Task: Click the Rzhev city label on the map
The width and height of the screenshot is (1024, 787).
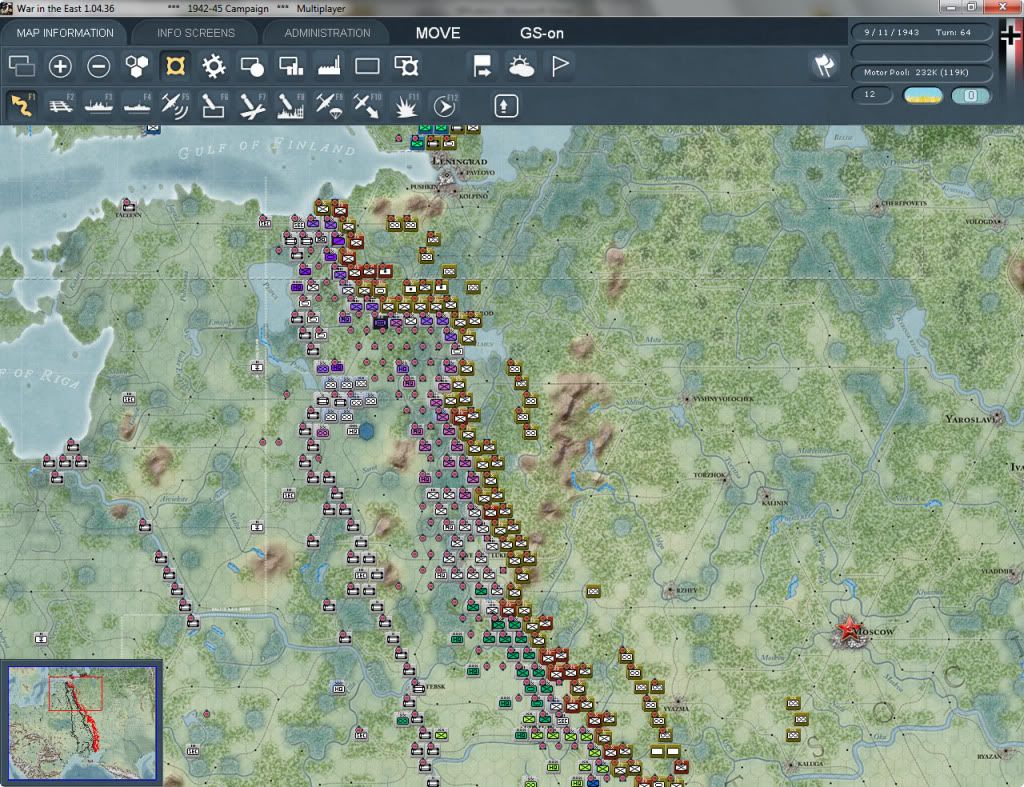Action: pyautogui.click(x=686, y=590)
